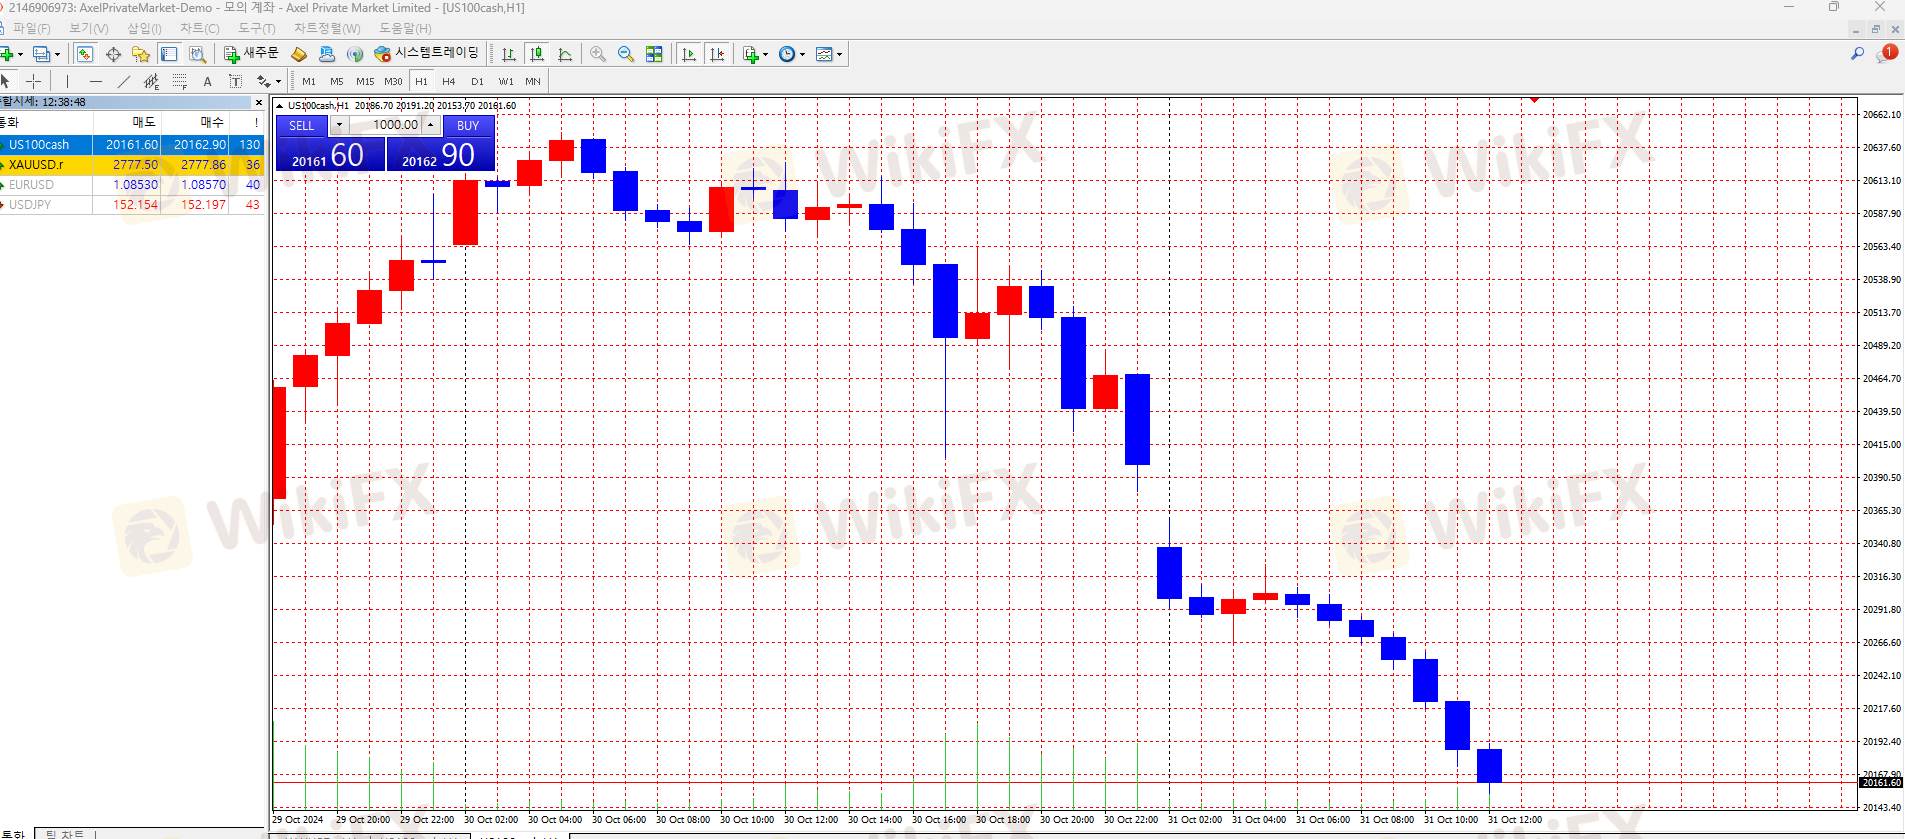Click the zoom out magnifier icon
Viewport: 1905px width, 839px height.
(626, 54)
